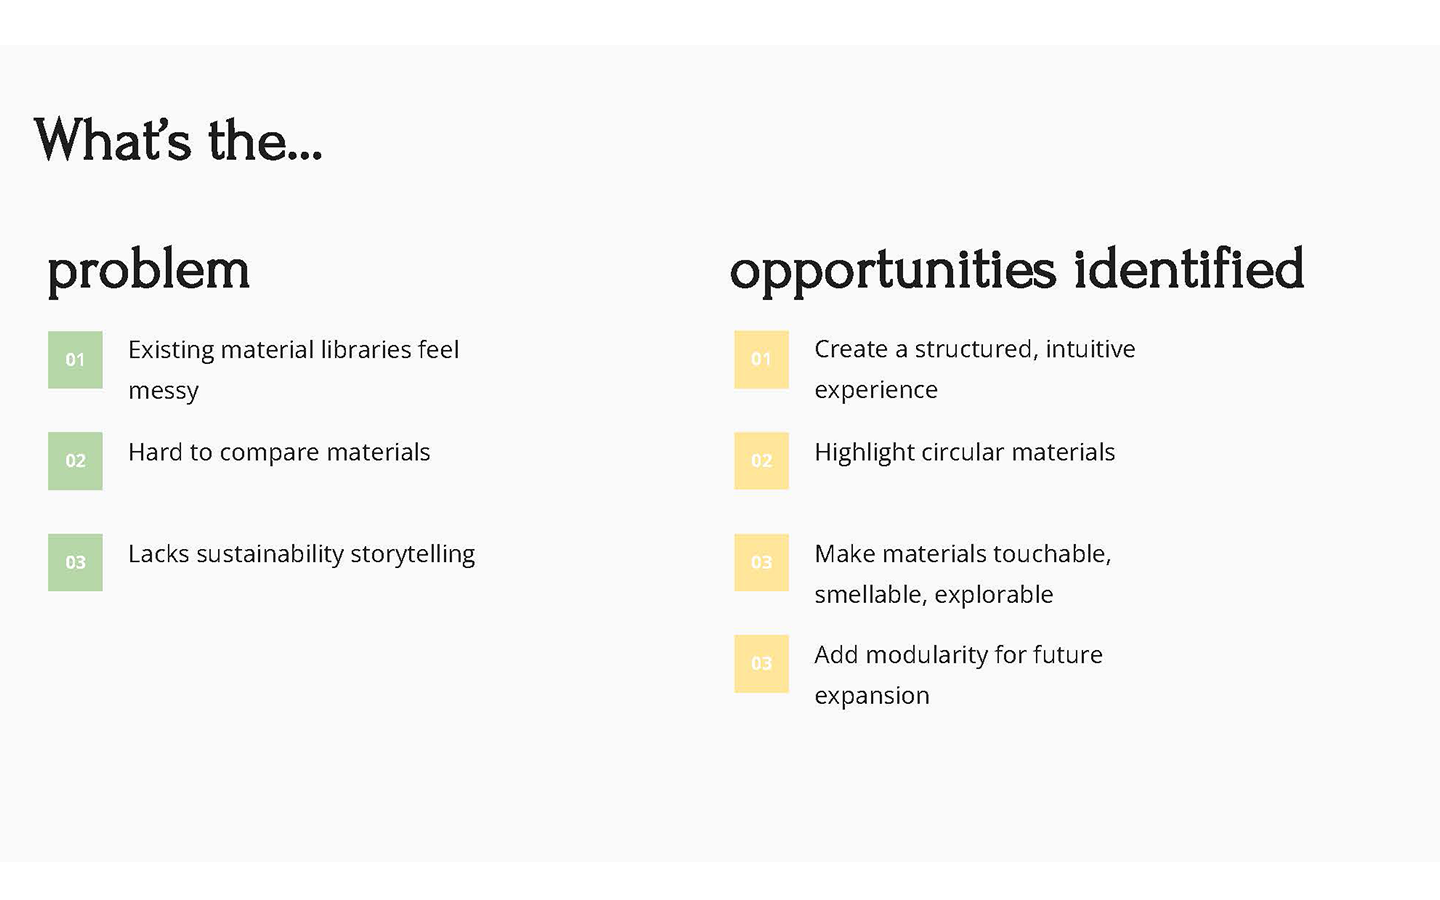Click the word "messy"
Screen dimensions: 1440x900
pyautogui.click(x=163, y=391)
